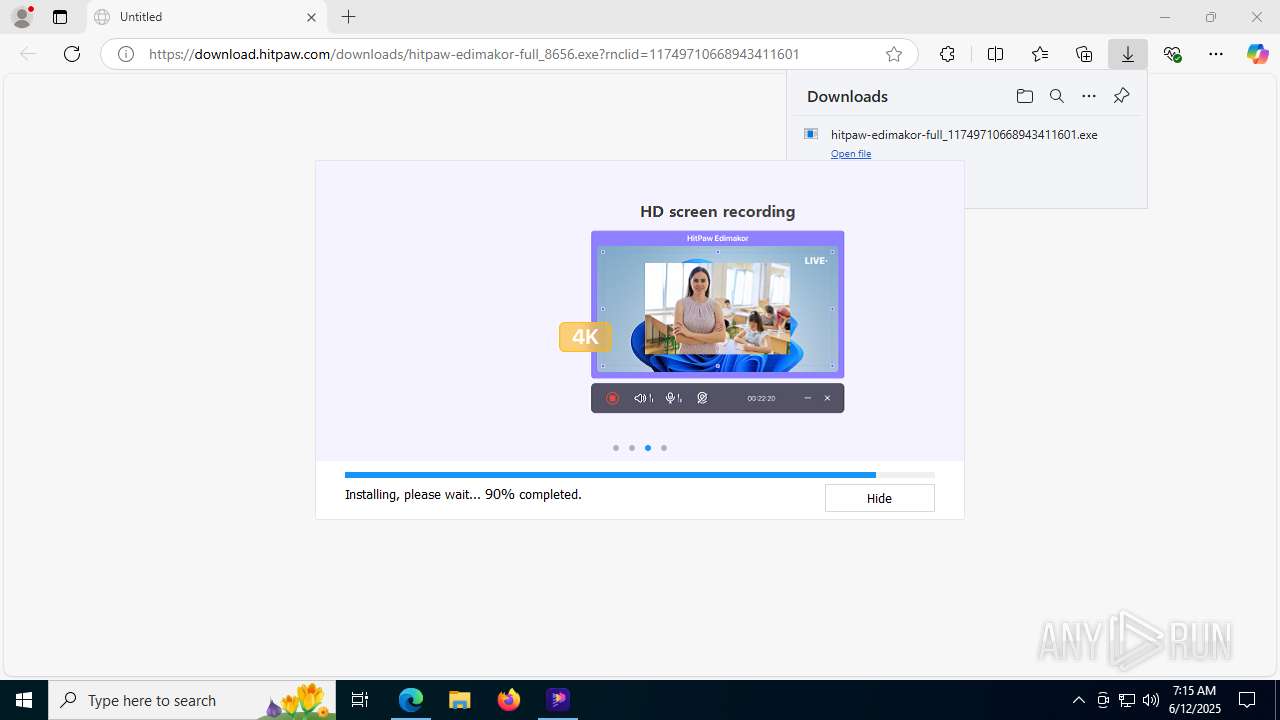Viewport: 1280px width, 720px height.
Task: Show hidden system tray icons
Action: [x=1078, y=700]
